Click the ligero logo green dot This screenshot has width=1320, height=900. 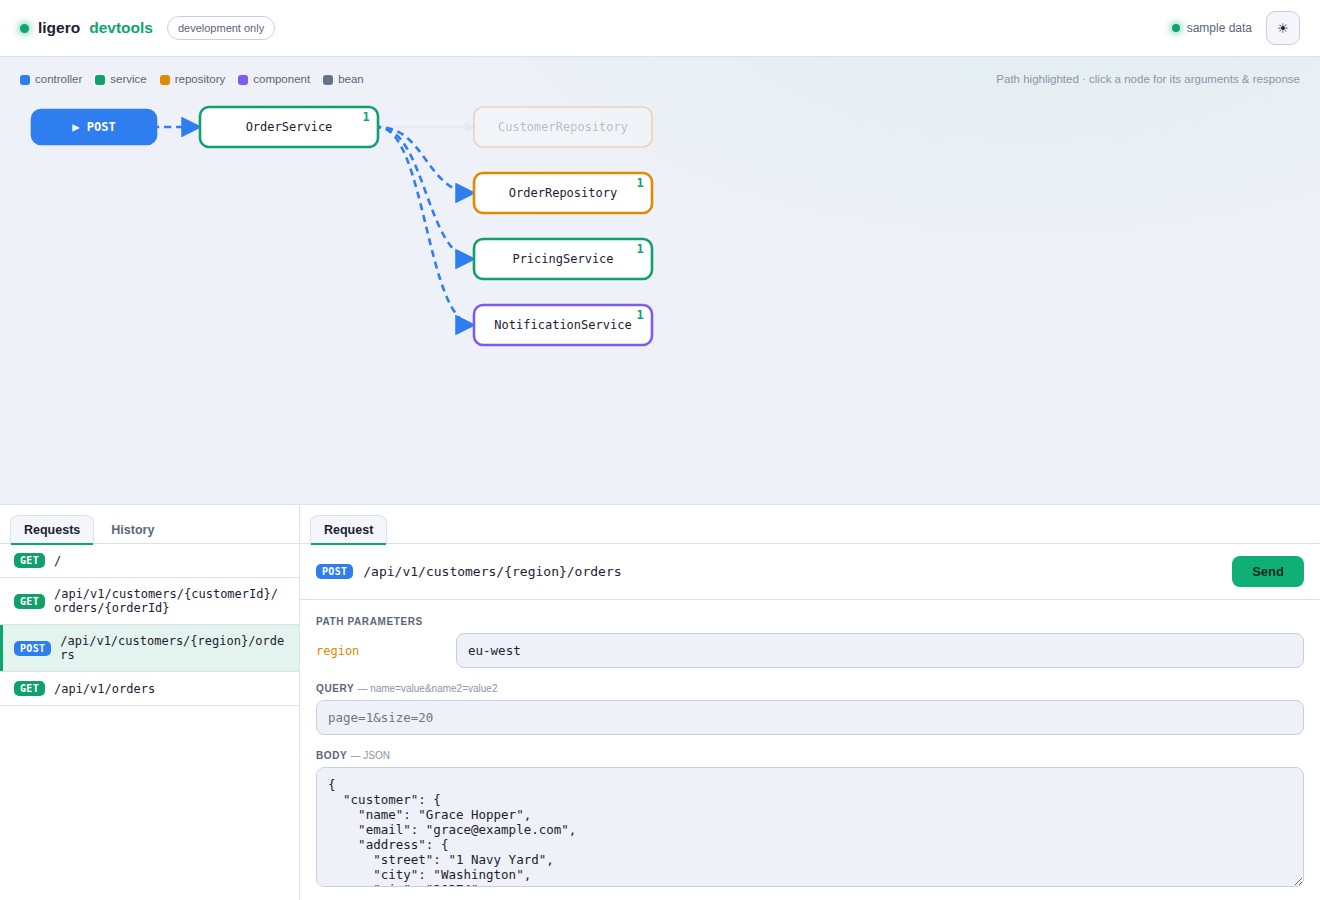25,28
